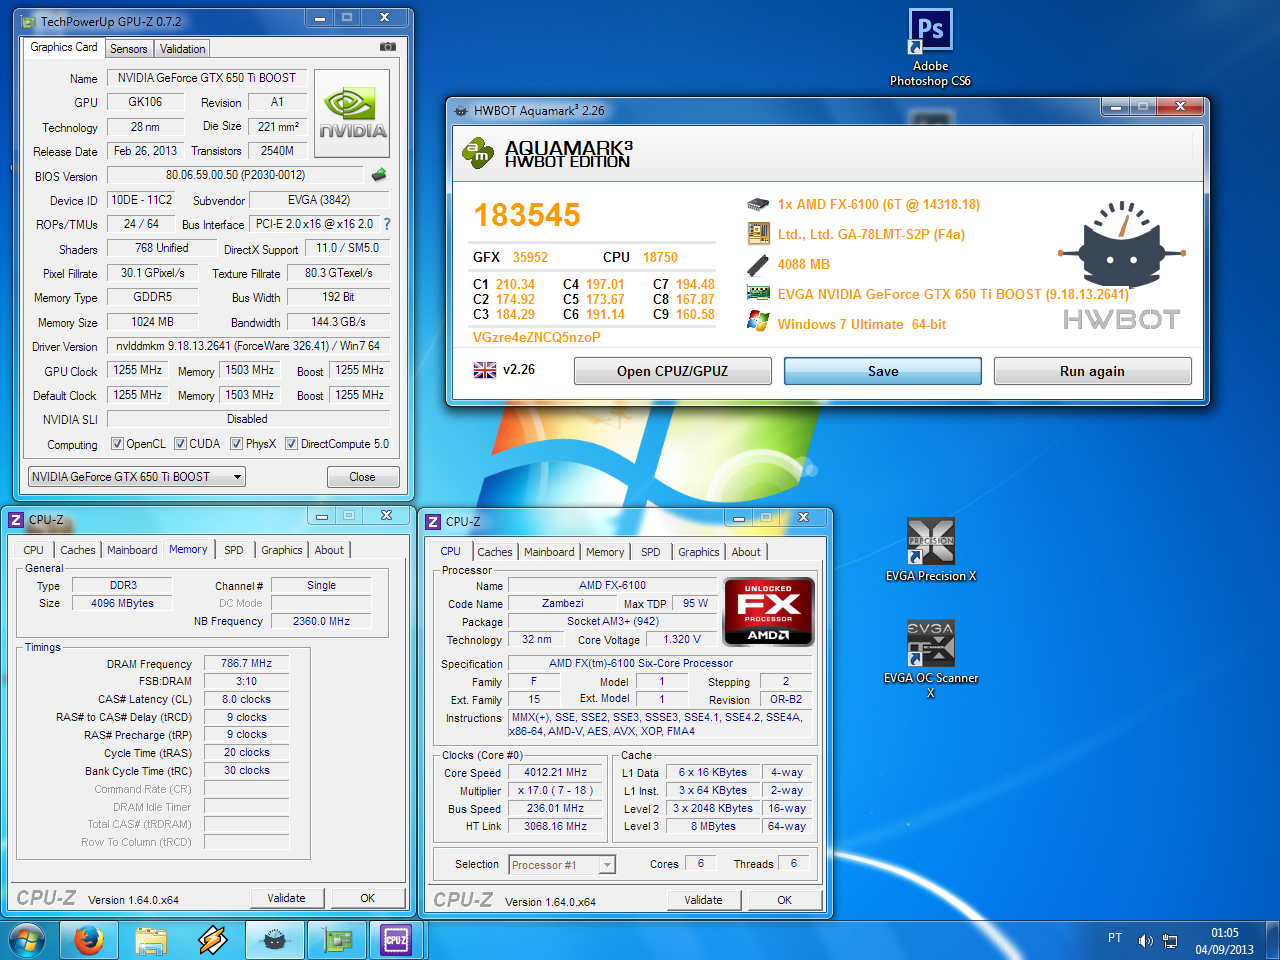The width and height of the screenshot is (1280, 960).
Task: Click the BIOS Version 80.06.59.00.50 field
Action: click(x=236, y=175)
